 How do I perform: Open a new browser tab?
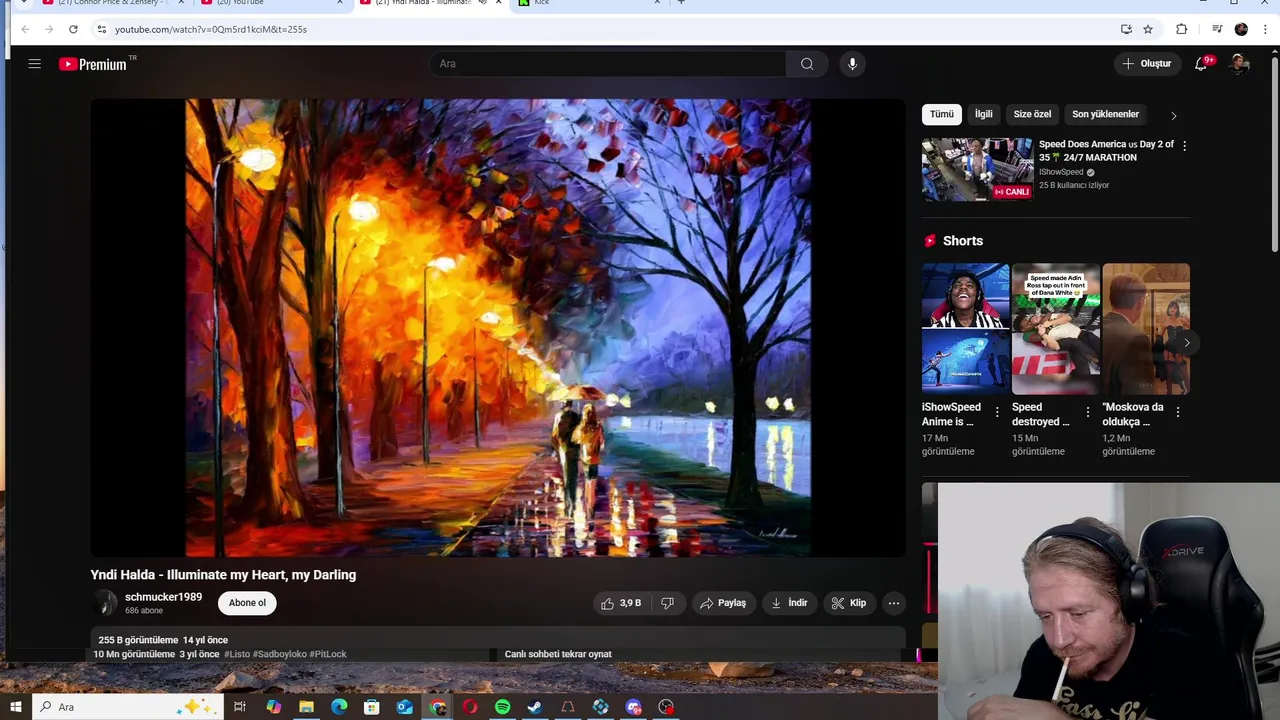(x=681, y=3)
